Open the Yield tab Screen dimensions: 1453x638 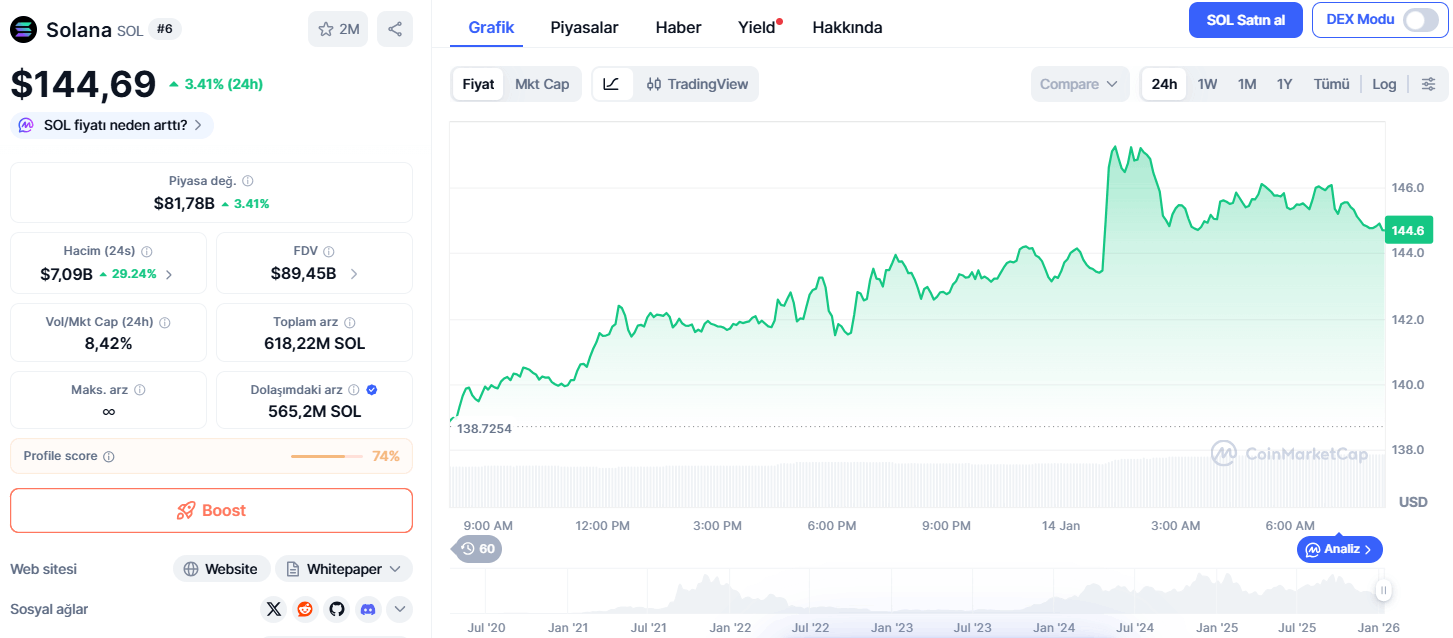(x=758, y=27)
